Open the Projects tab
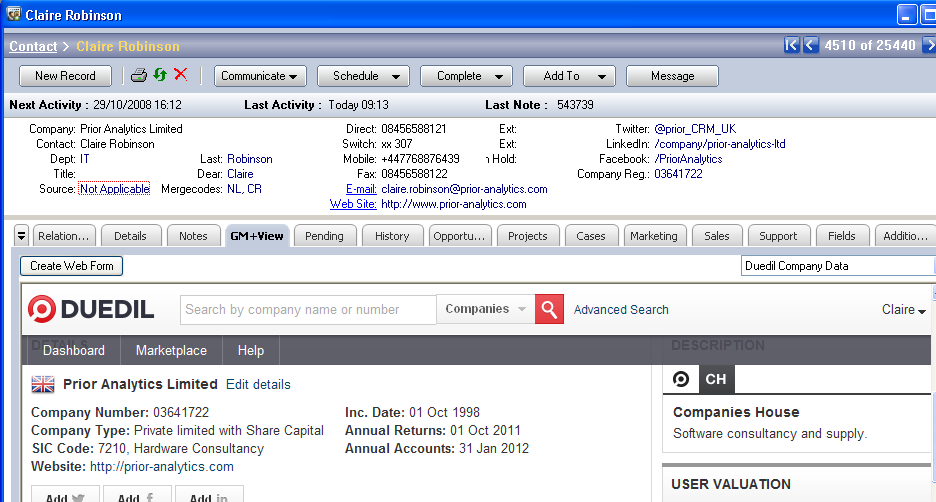Viewport: 936px width, 502px height. coord(528,236)
